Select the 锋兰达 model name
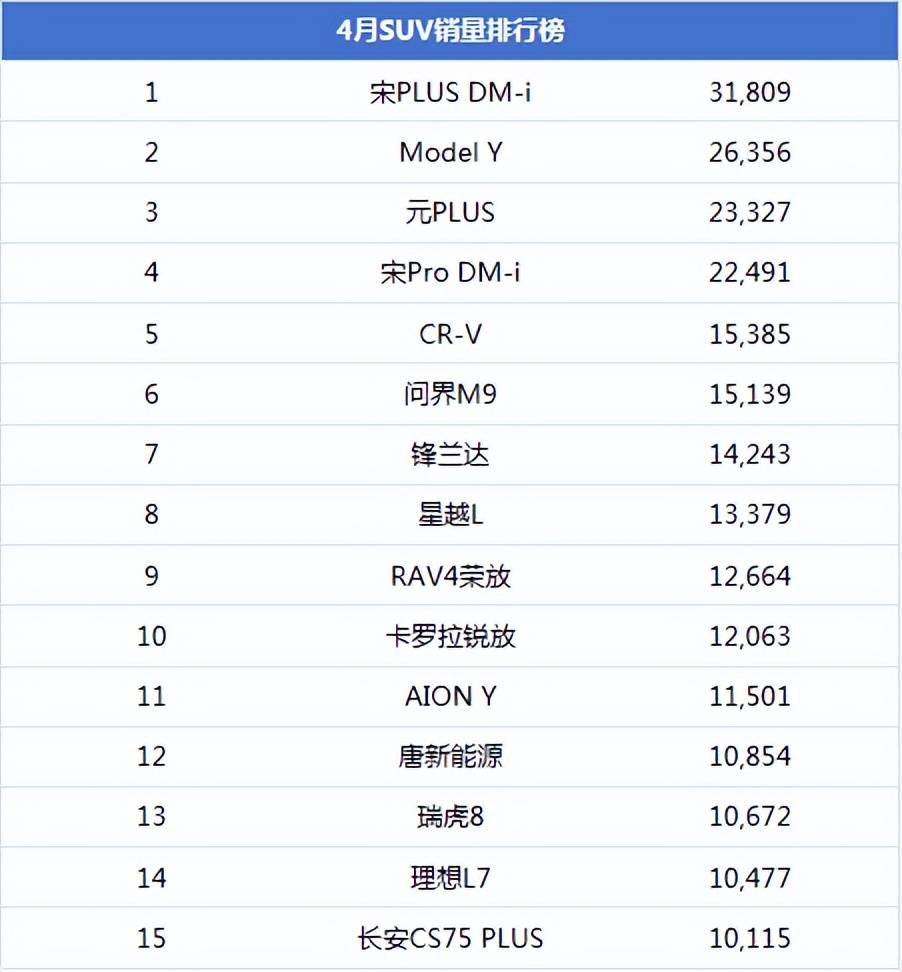Screen dimensions: 902x972 450,455
